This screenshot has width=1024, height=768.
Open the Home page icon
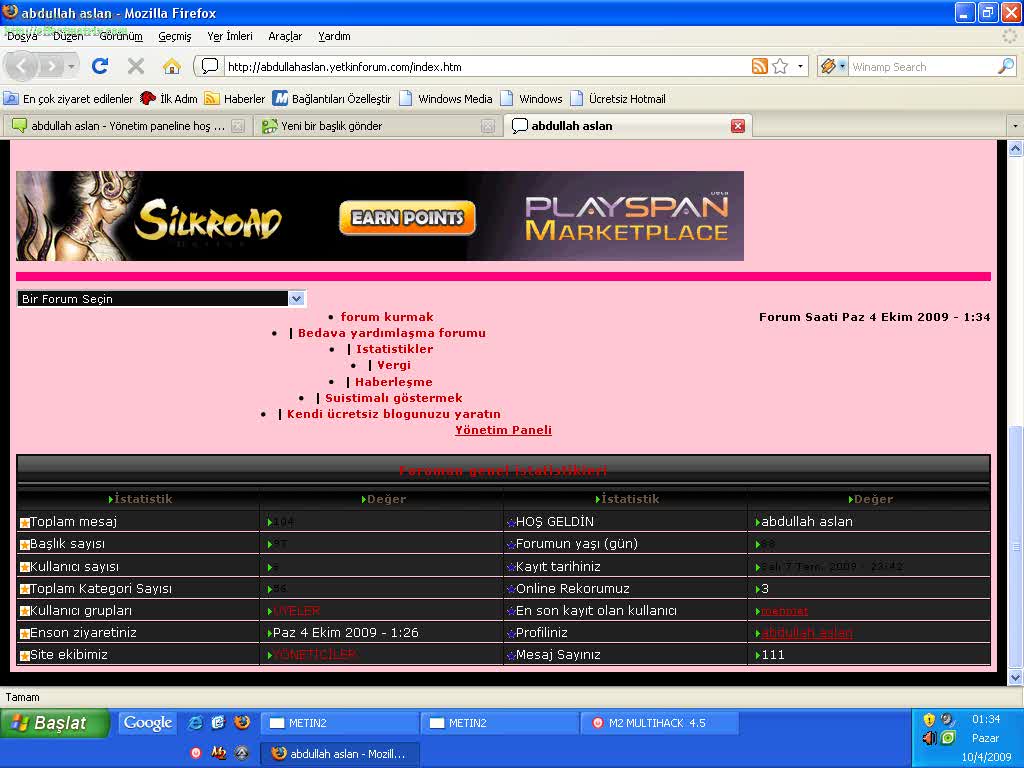(x=171, y=66)
